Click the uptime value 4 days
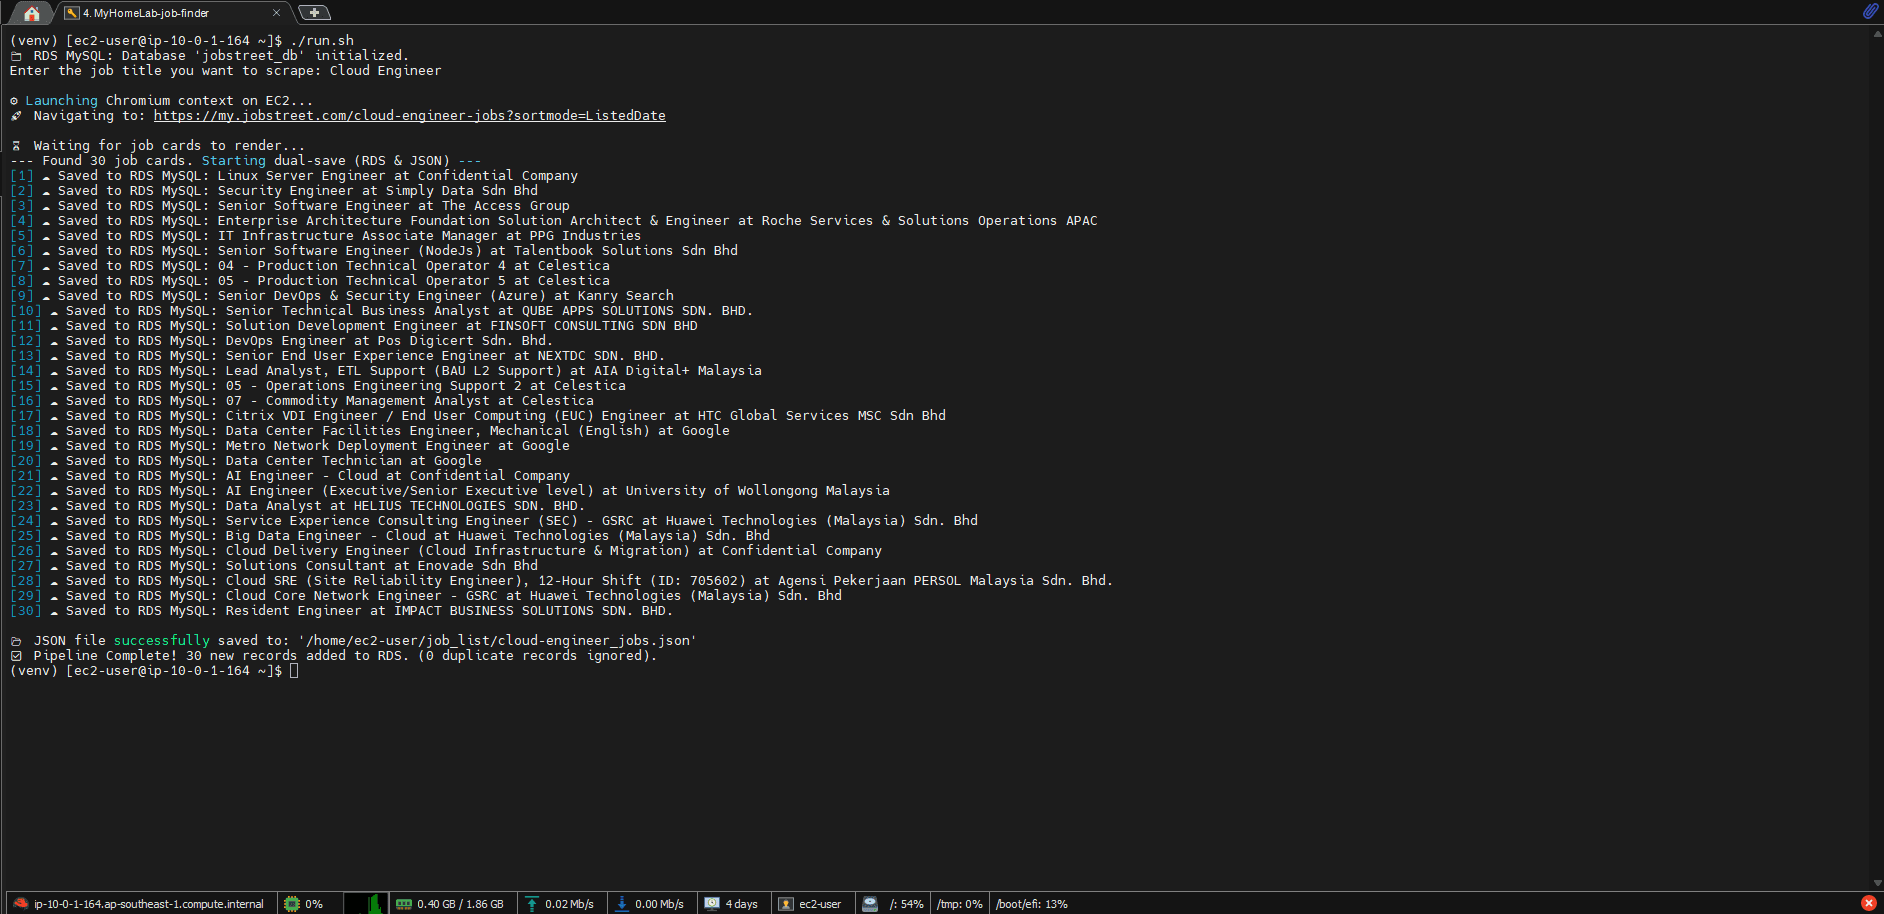The width and height of the screenshot is (1884, 914). (741, 904)
